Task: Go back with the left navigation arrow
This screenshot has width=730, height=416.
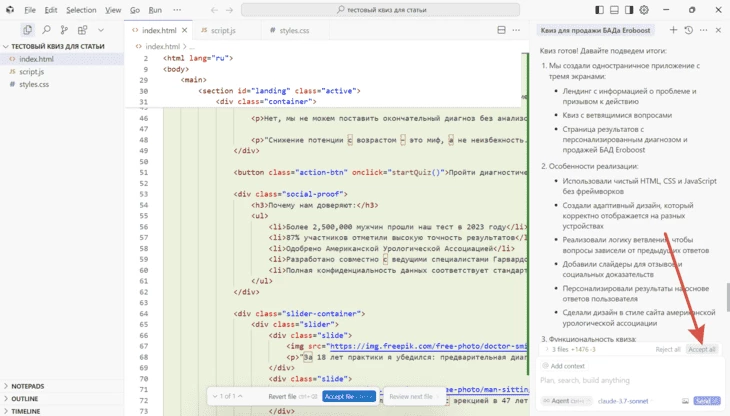Action: tap(214, 10)
